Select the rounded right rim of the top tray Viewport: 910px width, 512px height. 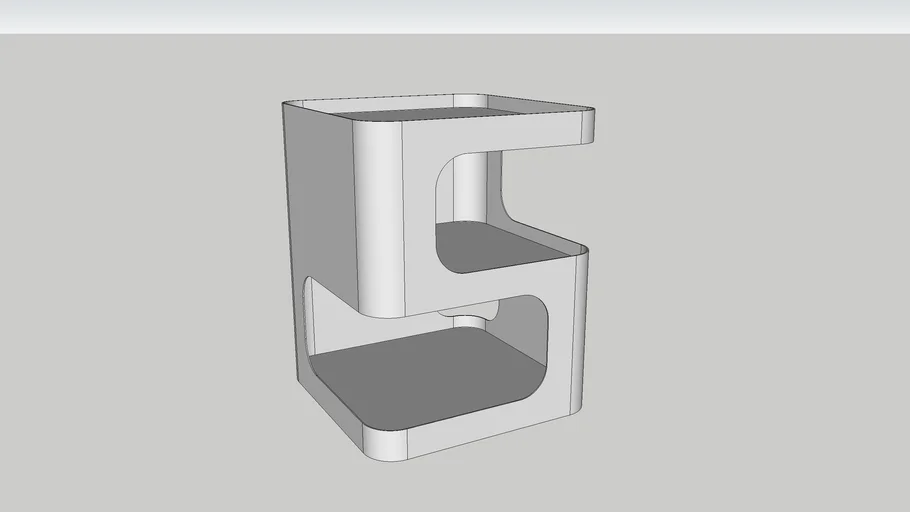(588, 127)
